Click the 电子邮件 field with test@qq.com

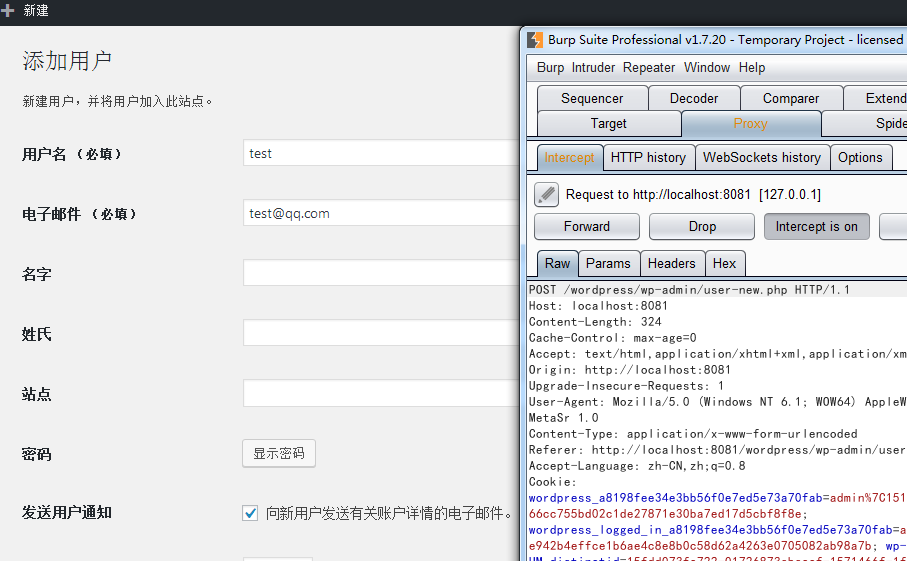point(381,213)
